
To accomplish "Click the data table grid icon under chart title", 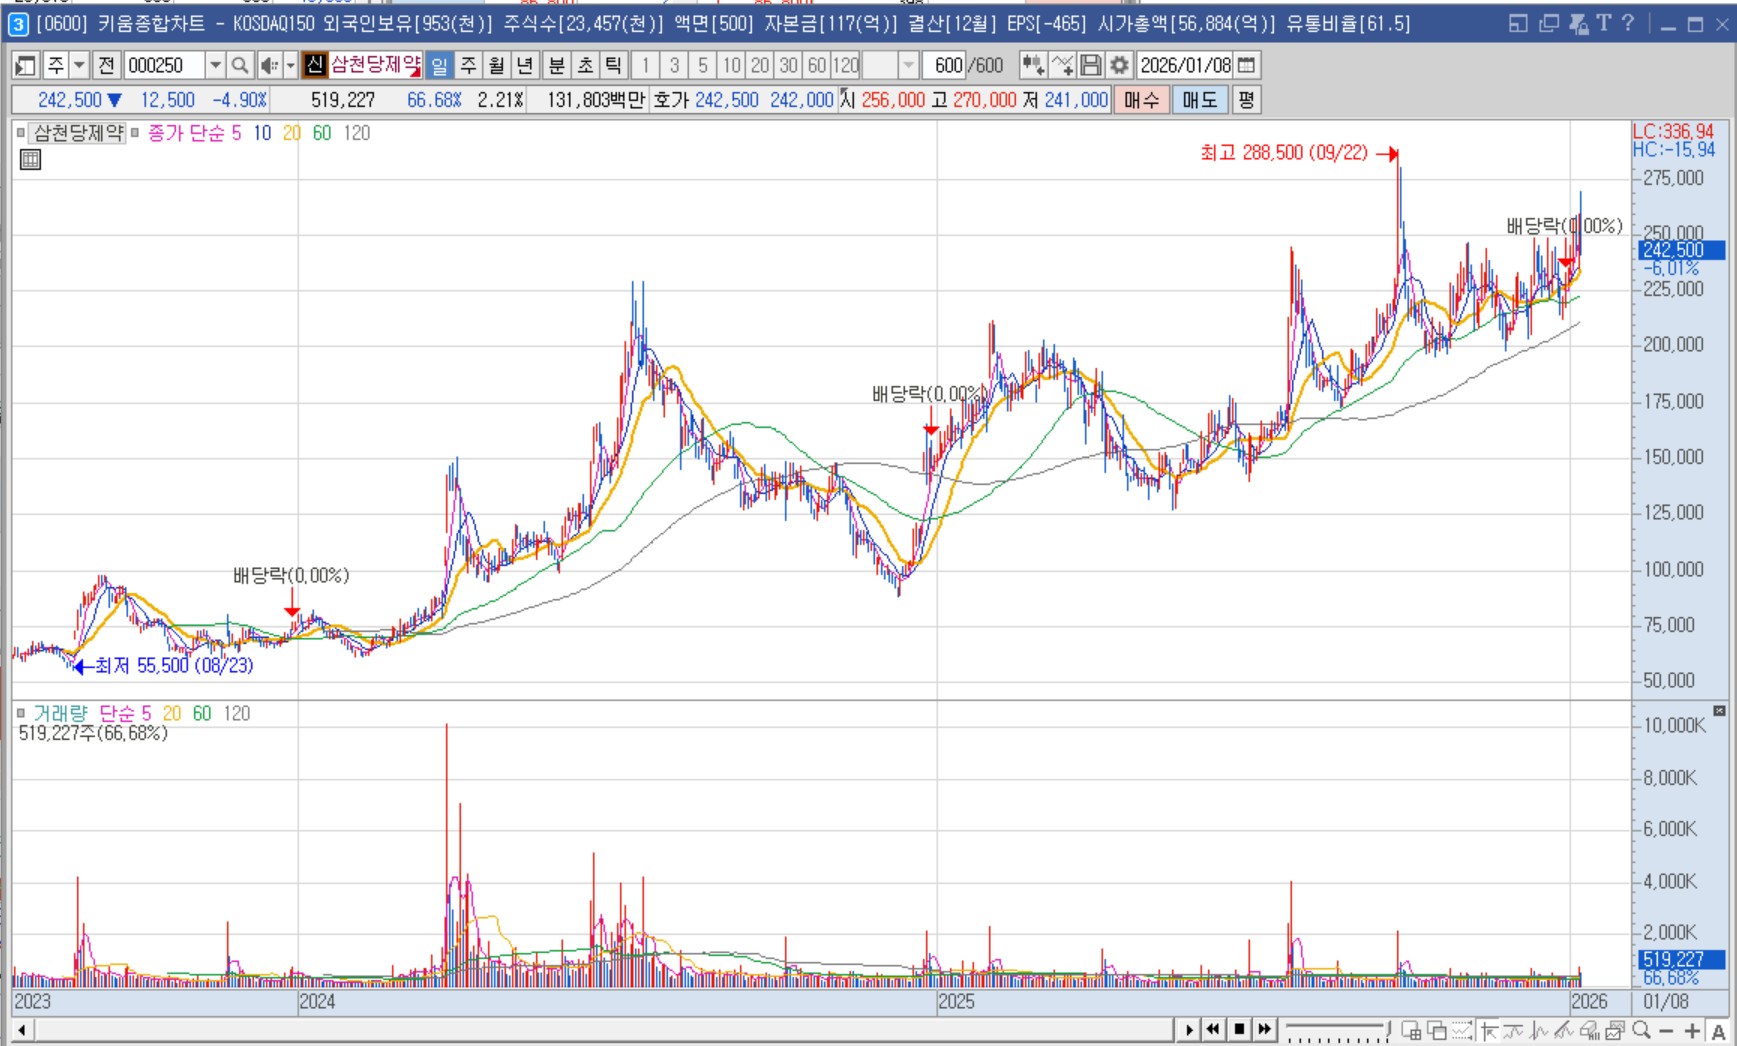I will [30, 160].
